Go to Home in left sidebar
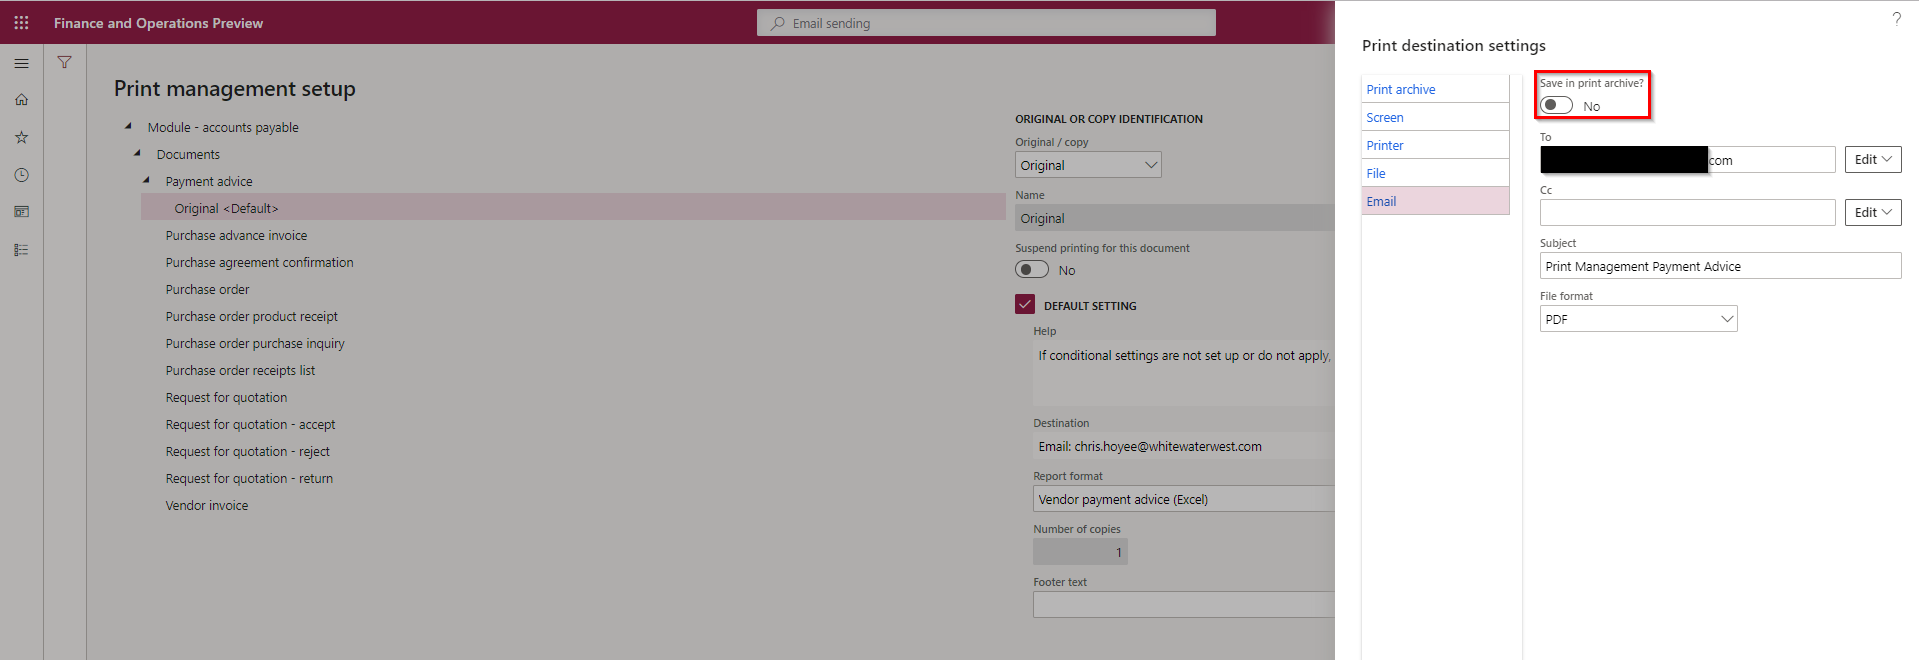The width and height of the screenshot is (1919, 660). (21, 100)
